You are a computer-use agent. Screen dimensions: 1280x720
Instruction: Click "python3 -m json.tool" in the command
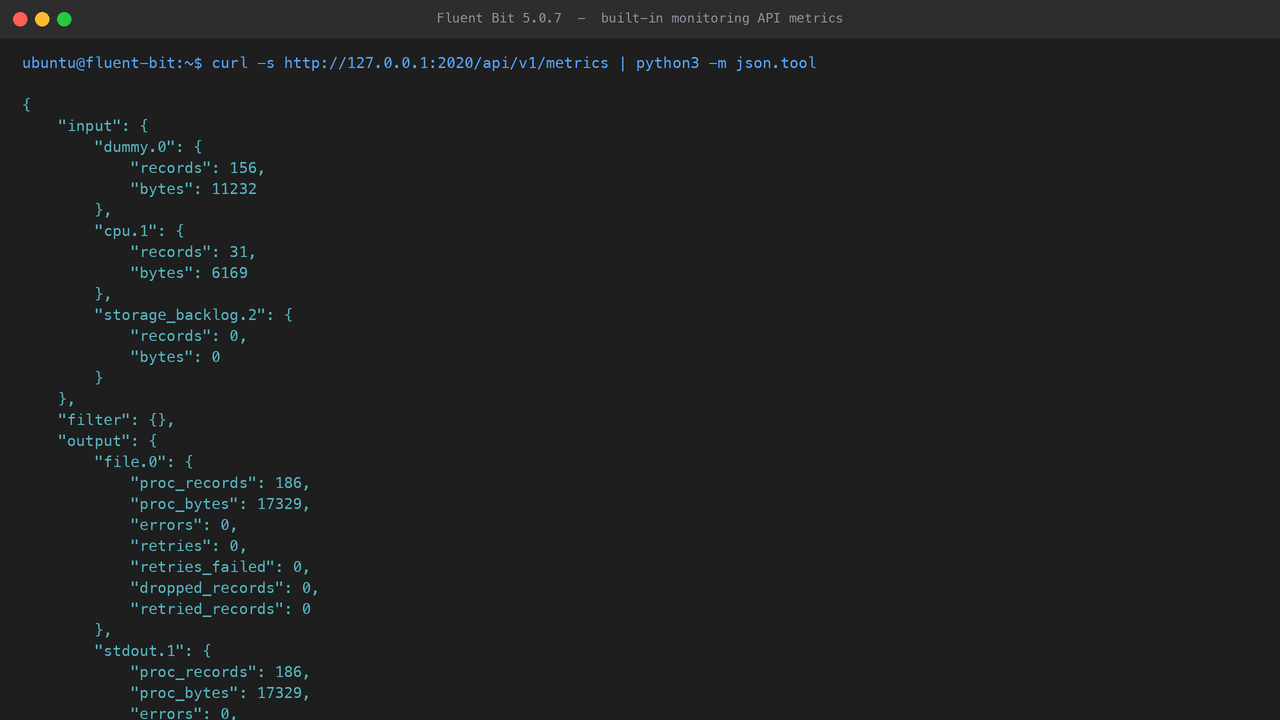(726, 63)
